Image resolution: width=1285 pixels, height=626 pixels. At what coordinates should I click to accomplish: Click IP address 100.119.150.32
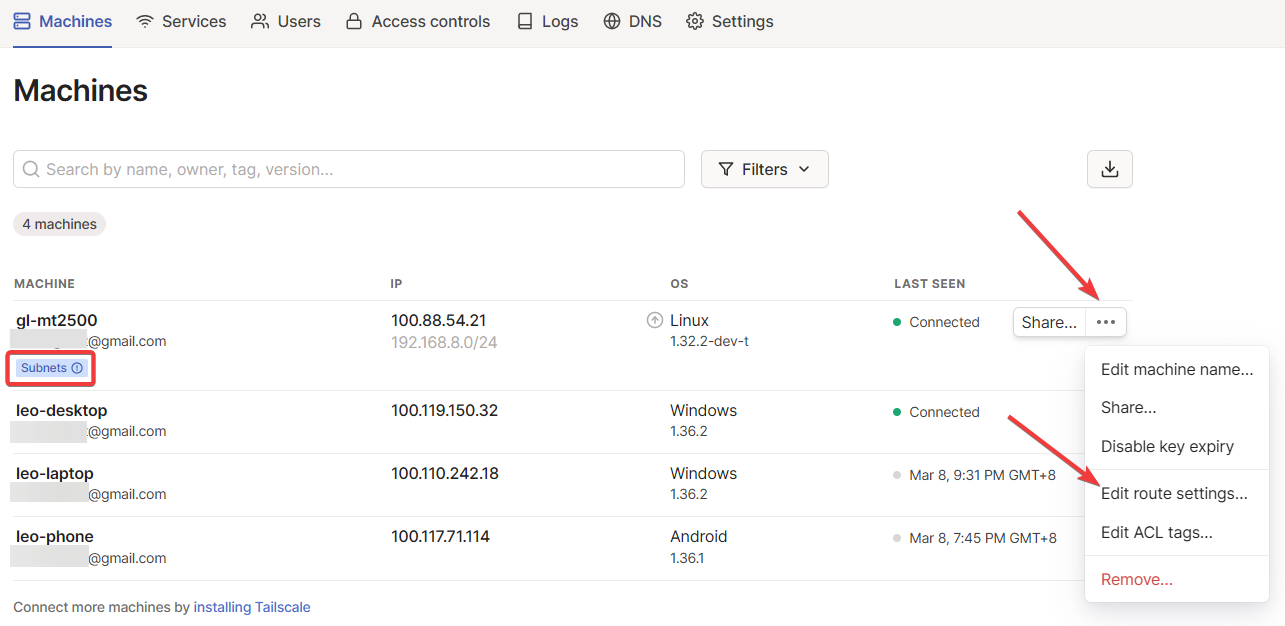[445, 410]
